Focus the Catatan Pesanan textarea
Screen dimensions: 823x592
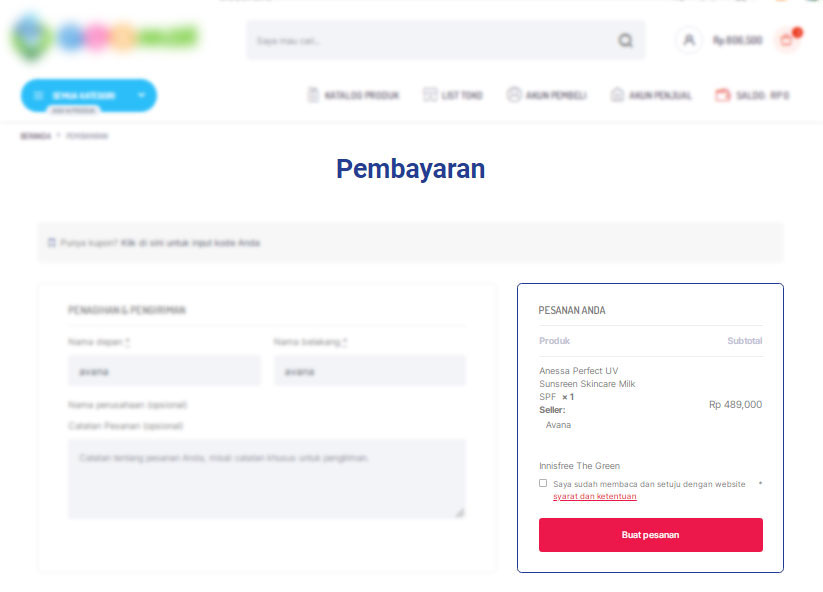pyautogui.click(x=267, y=479)
